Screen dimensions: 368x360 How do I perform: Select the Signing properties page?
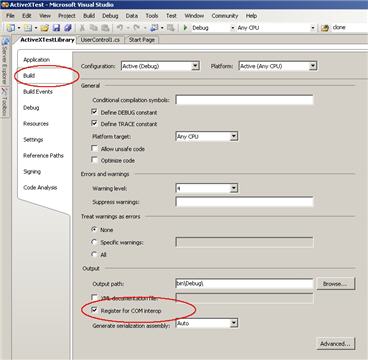32,172
